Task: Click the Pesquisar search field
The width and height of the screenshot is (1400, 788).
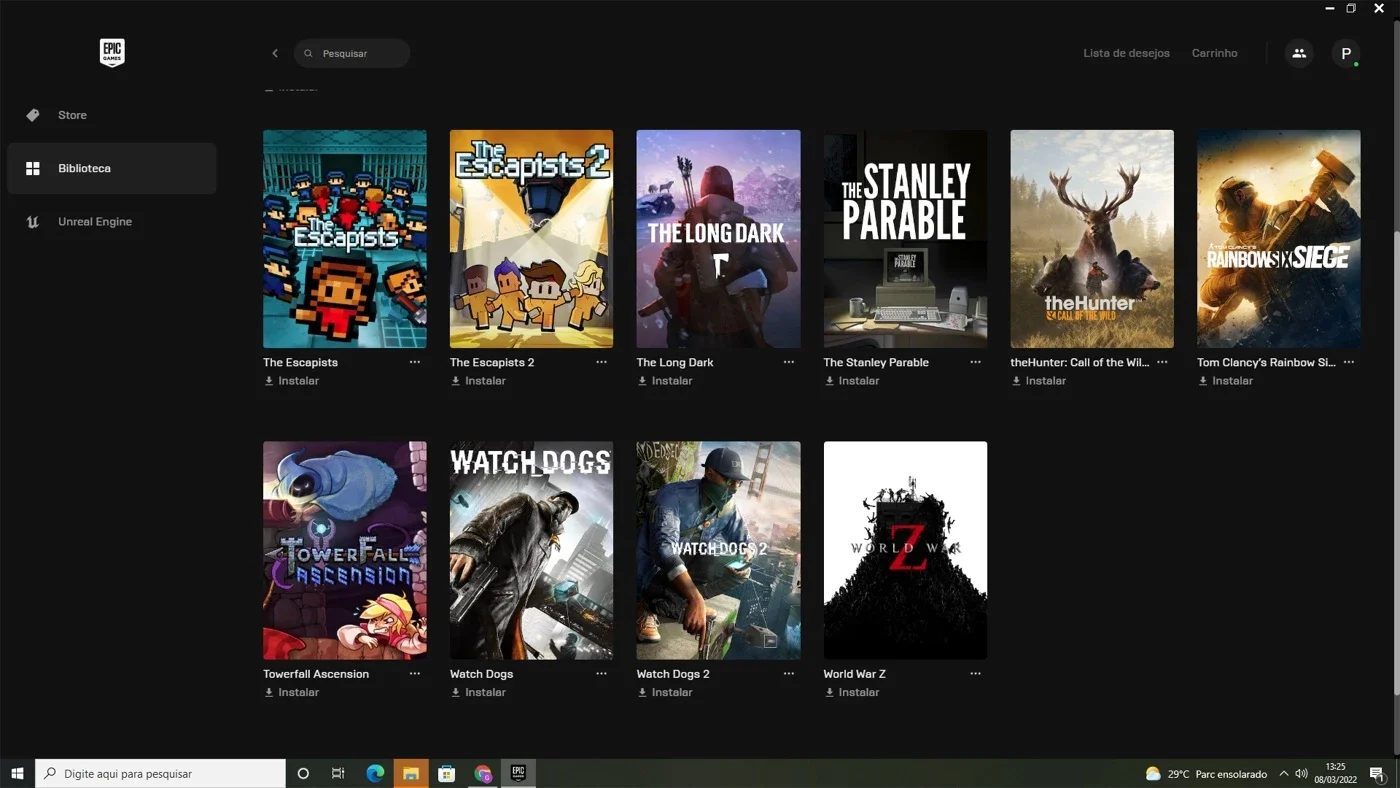Action: (x=352, y=53)
